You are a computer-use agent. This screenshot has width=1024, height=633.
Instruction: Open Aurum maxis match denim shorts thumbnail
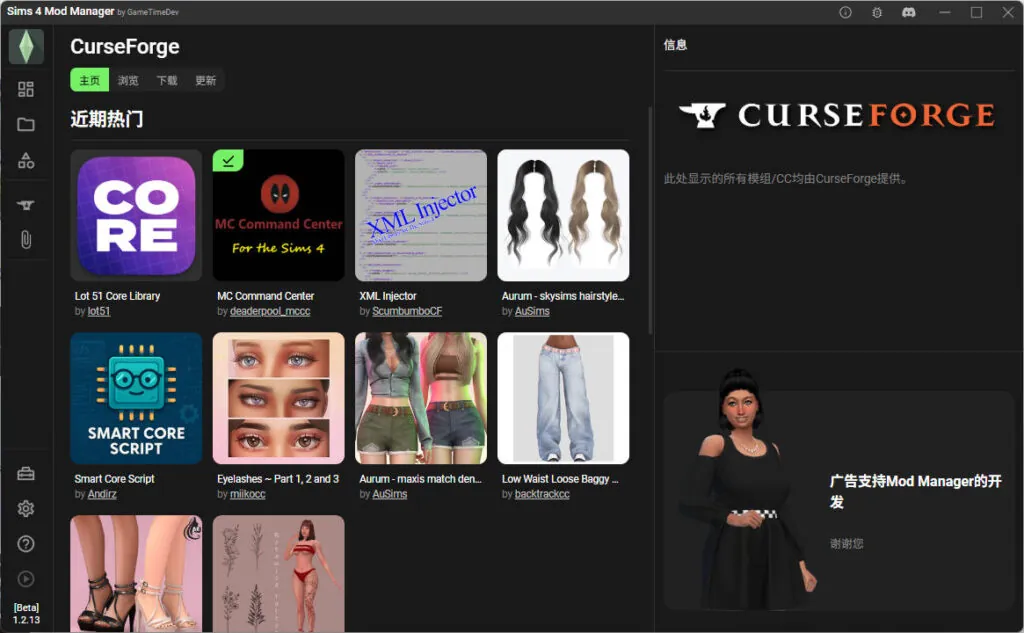click(421, 398)
